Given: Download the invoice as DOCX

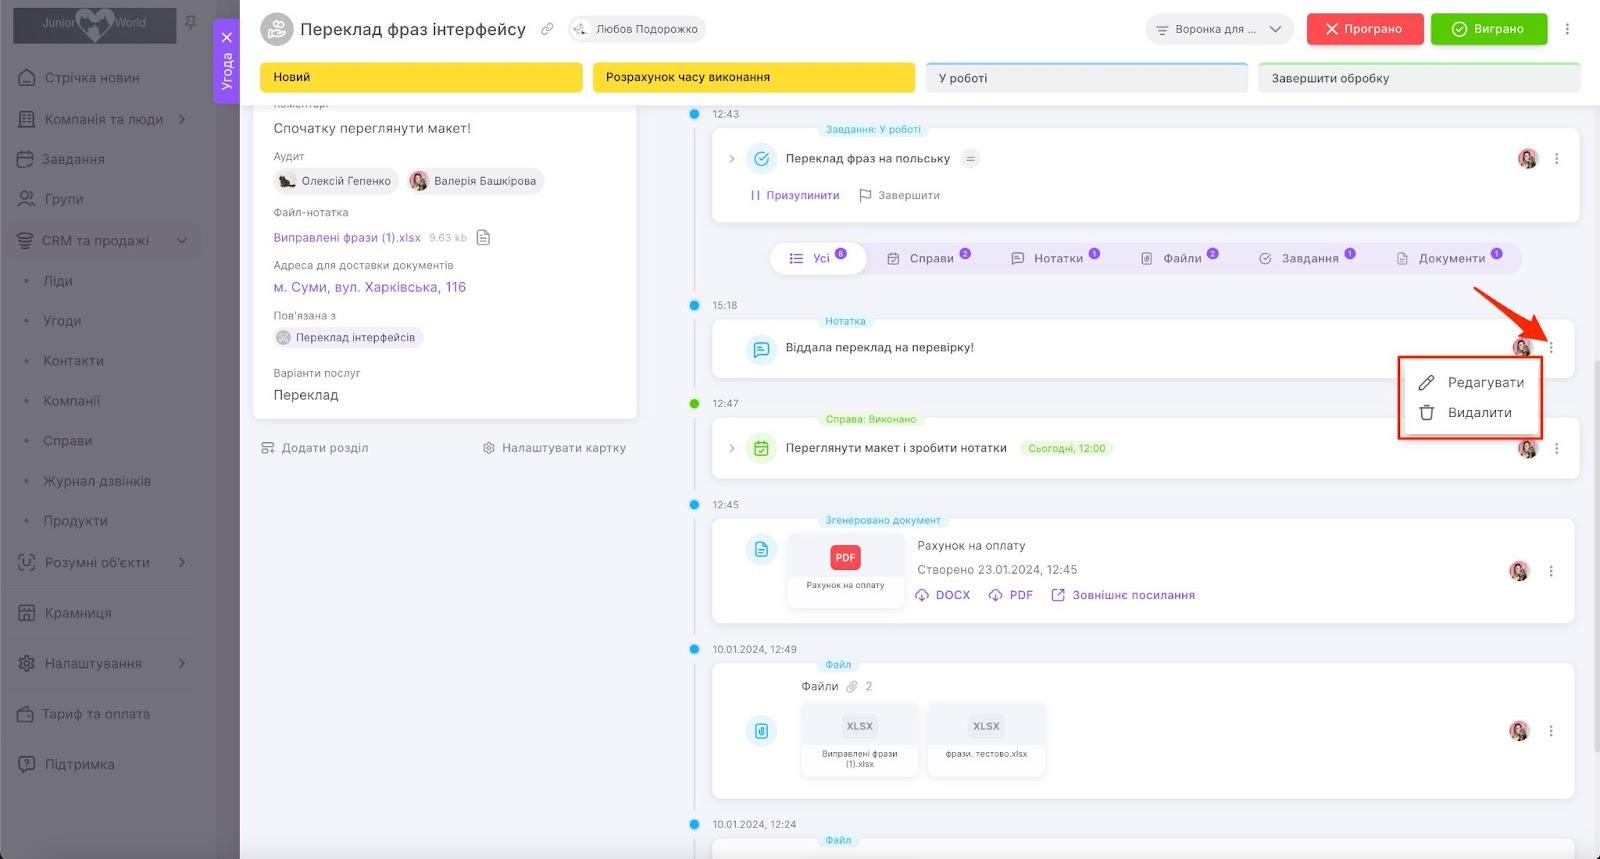Looking at the screenshot, I should click(x=943, y=595).
